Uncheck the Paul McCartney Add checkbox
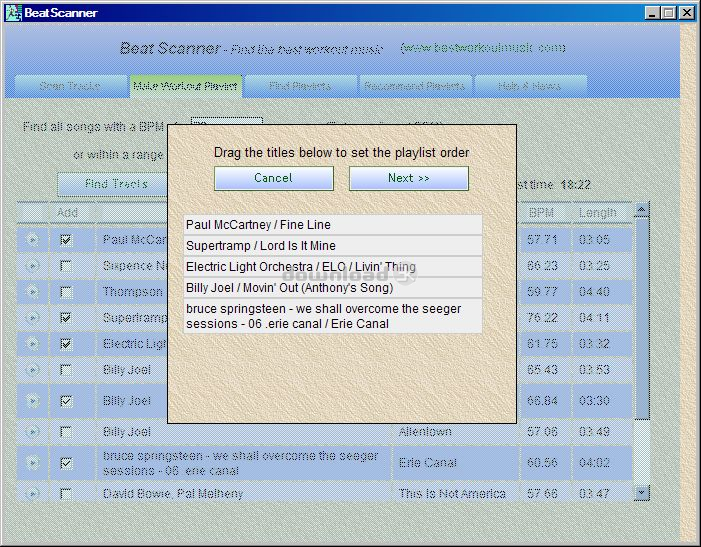The image size is (701, 547). tap(66, 240)
